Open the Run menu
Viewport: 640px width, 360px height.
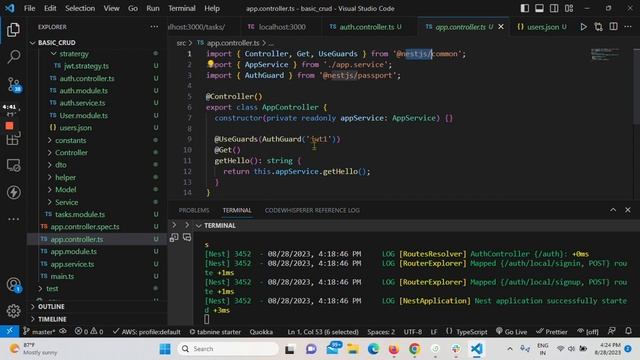tap(153, 8)
